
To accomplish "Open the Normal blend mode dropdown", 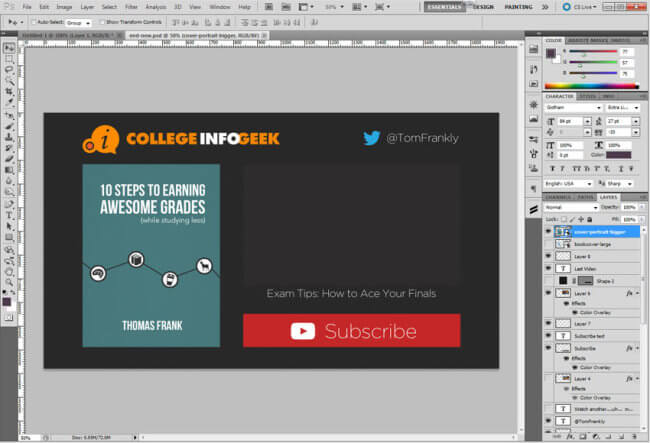I will (x=571, y=207).
